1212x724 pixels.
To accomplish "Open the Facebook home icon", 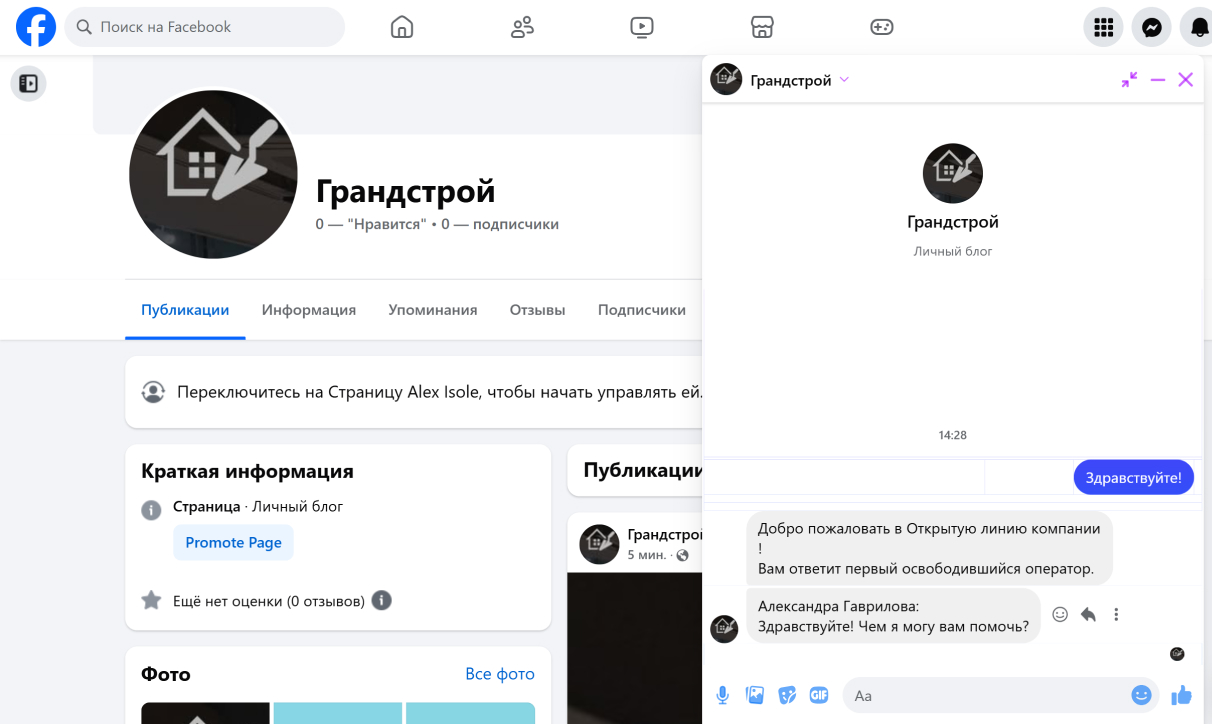I will [x=402, y=27].
